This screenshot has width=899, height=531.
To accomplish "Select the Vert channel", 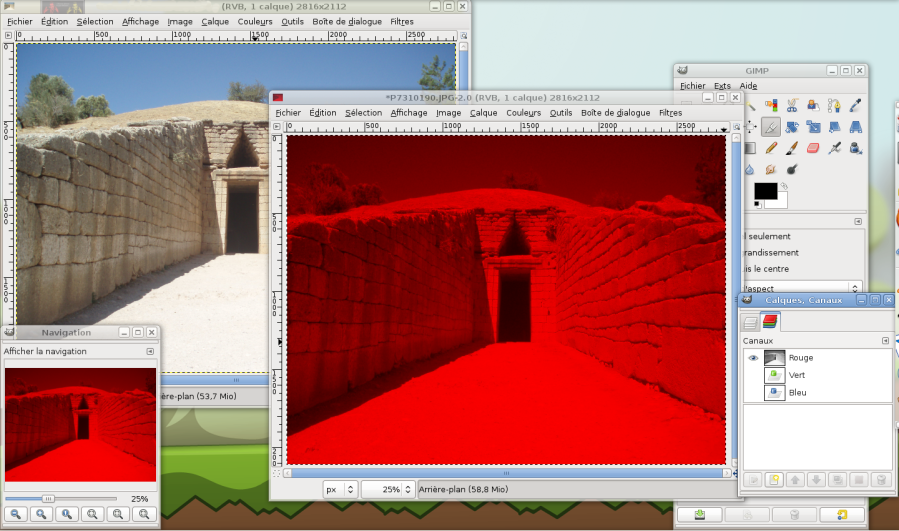I will click(797, 375).
